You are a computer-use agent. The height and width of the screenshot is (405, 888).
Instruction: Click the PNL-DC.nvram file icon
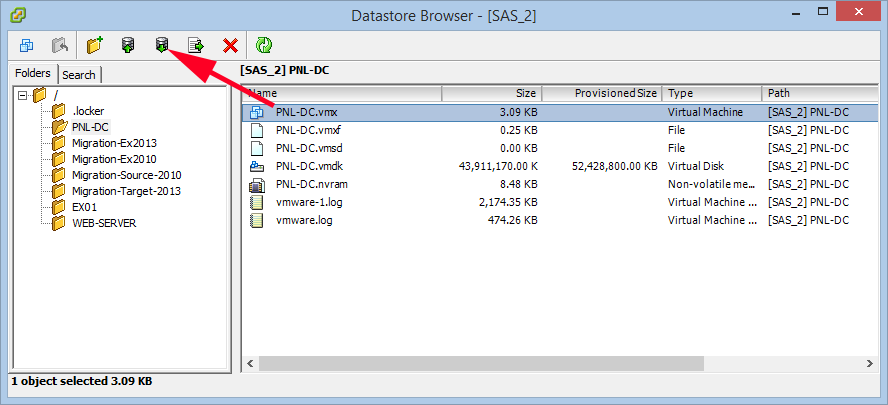pyautogui.click(x=257, y=185)
